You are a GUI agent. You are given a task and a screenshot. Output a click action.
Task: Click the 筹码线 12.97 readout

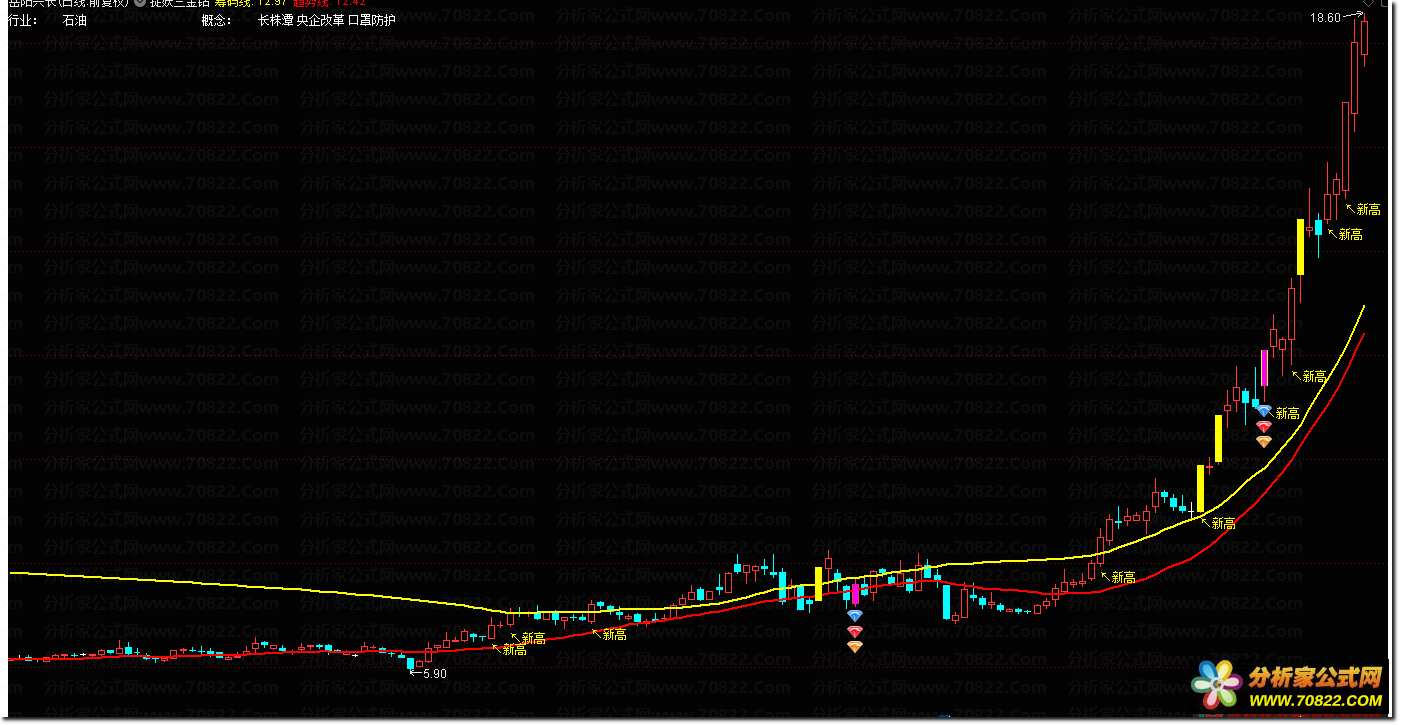250,3
